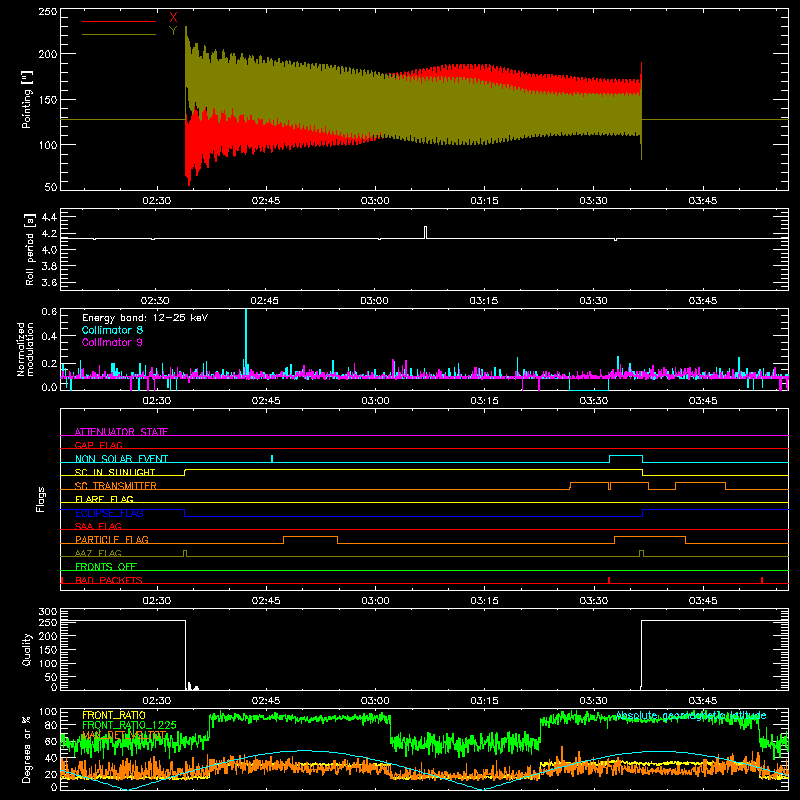Image resolution: width=800 pixels, height=800 pixels.
Task: Click the 03:15 tick label under Quality plot
Action: pos(484,701)
